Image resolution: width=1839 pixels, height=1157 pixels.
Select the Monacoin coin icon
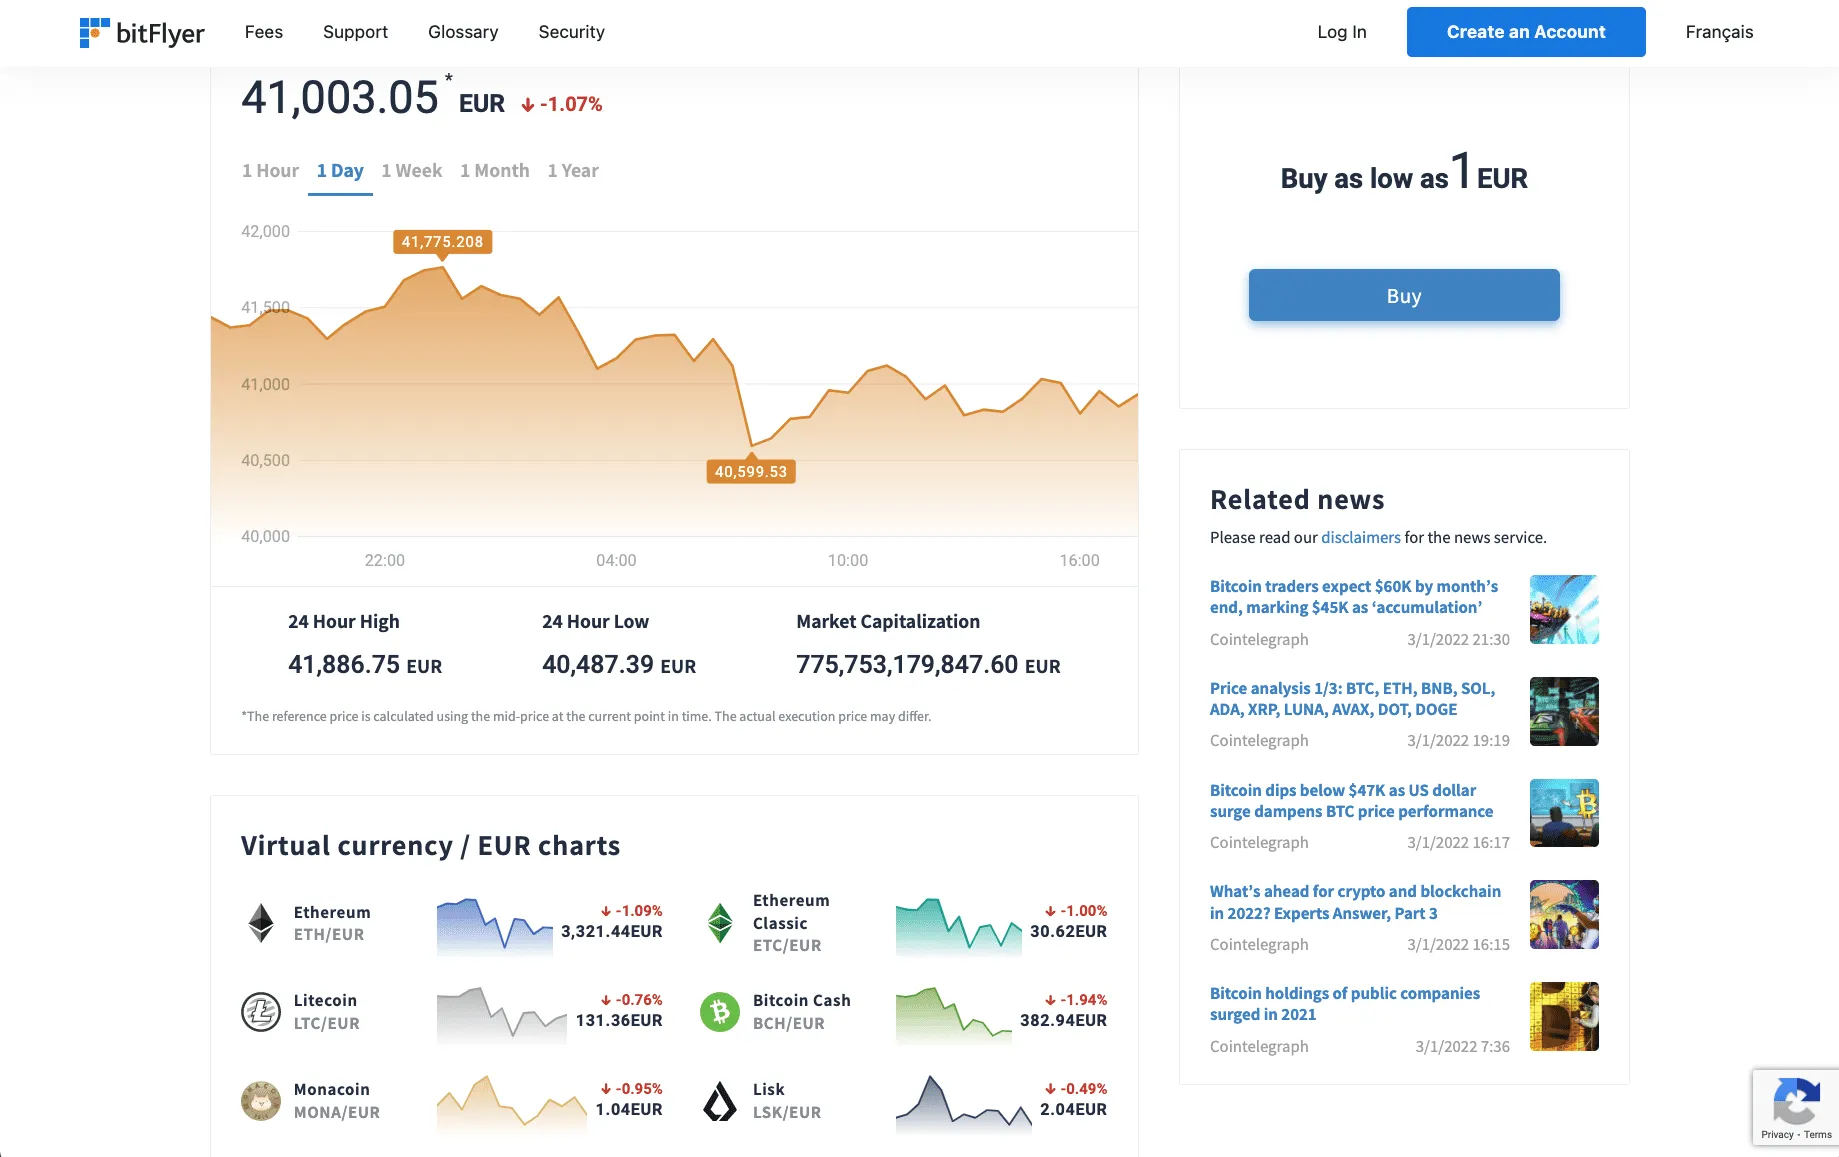coord(261,1101)
